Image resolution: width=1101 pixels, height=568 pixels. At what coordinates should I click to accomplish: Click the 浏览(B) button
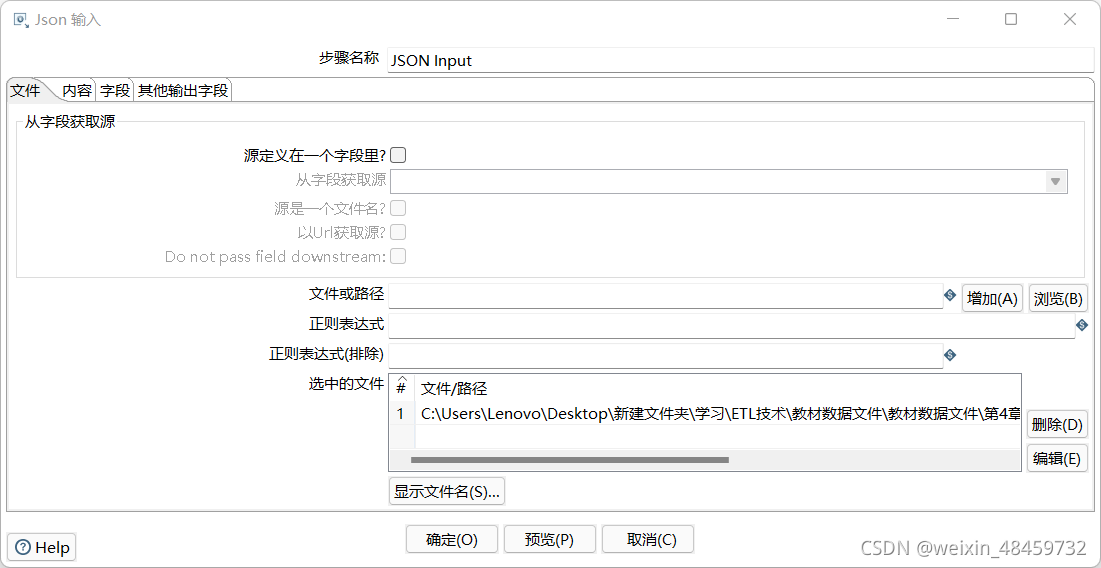click(x=1058, y=298)
